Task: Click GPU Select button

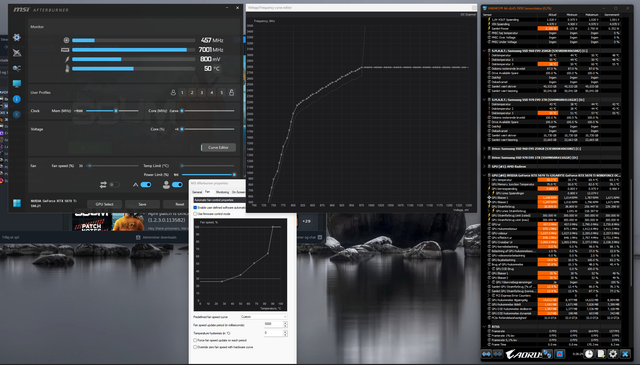Action: coord(104,204)
